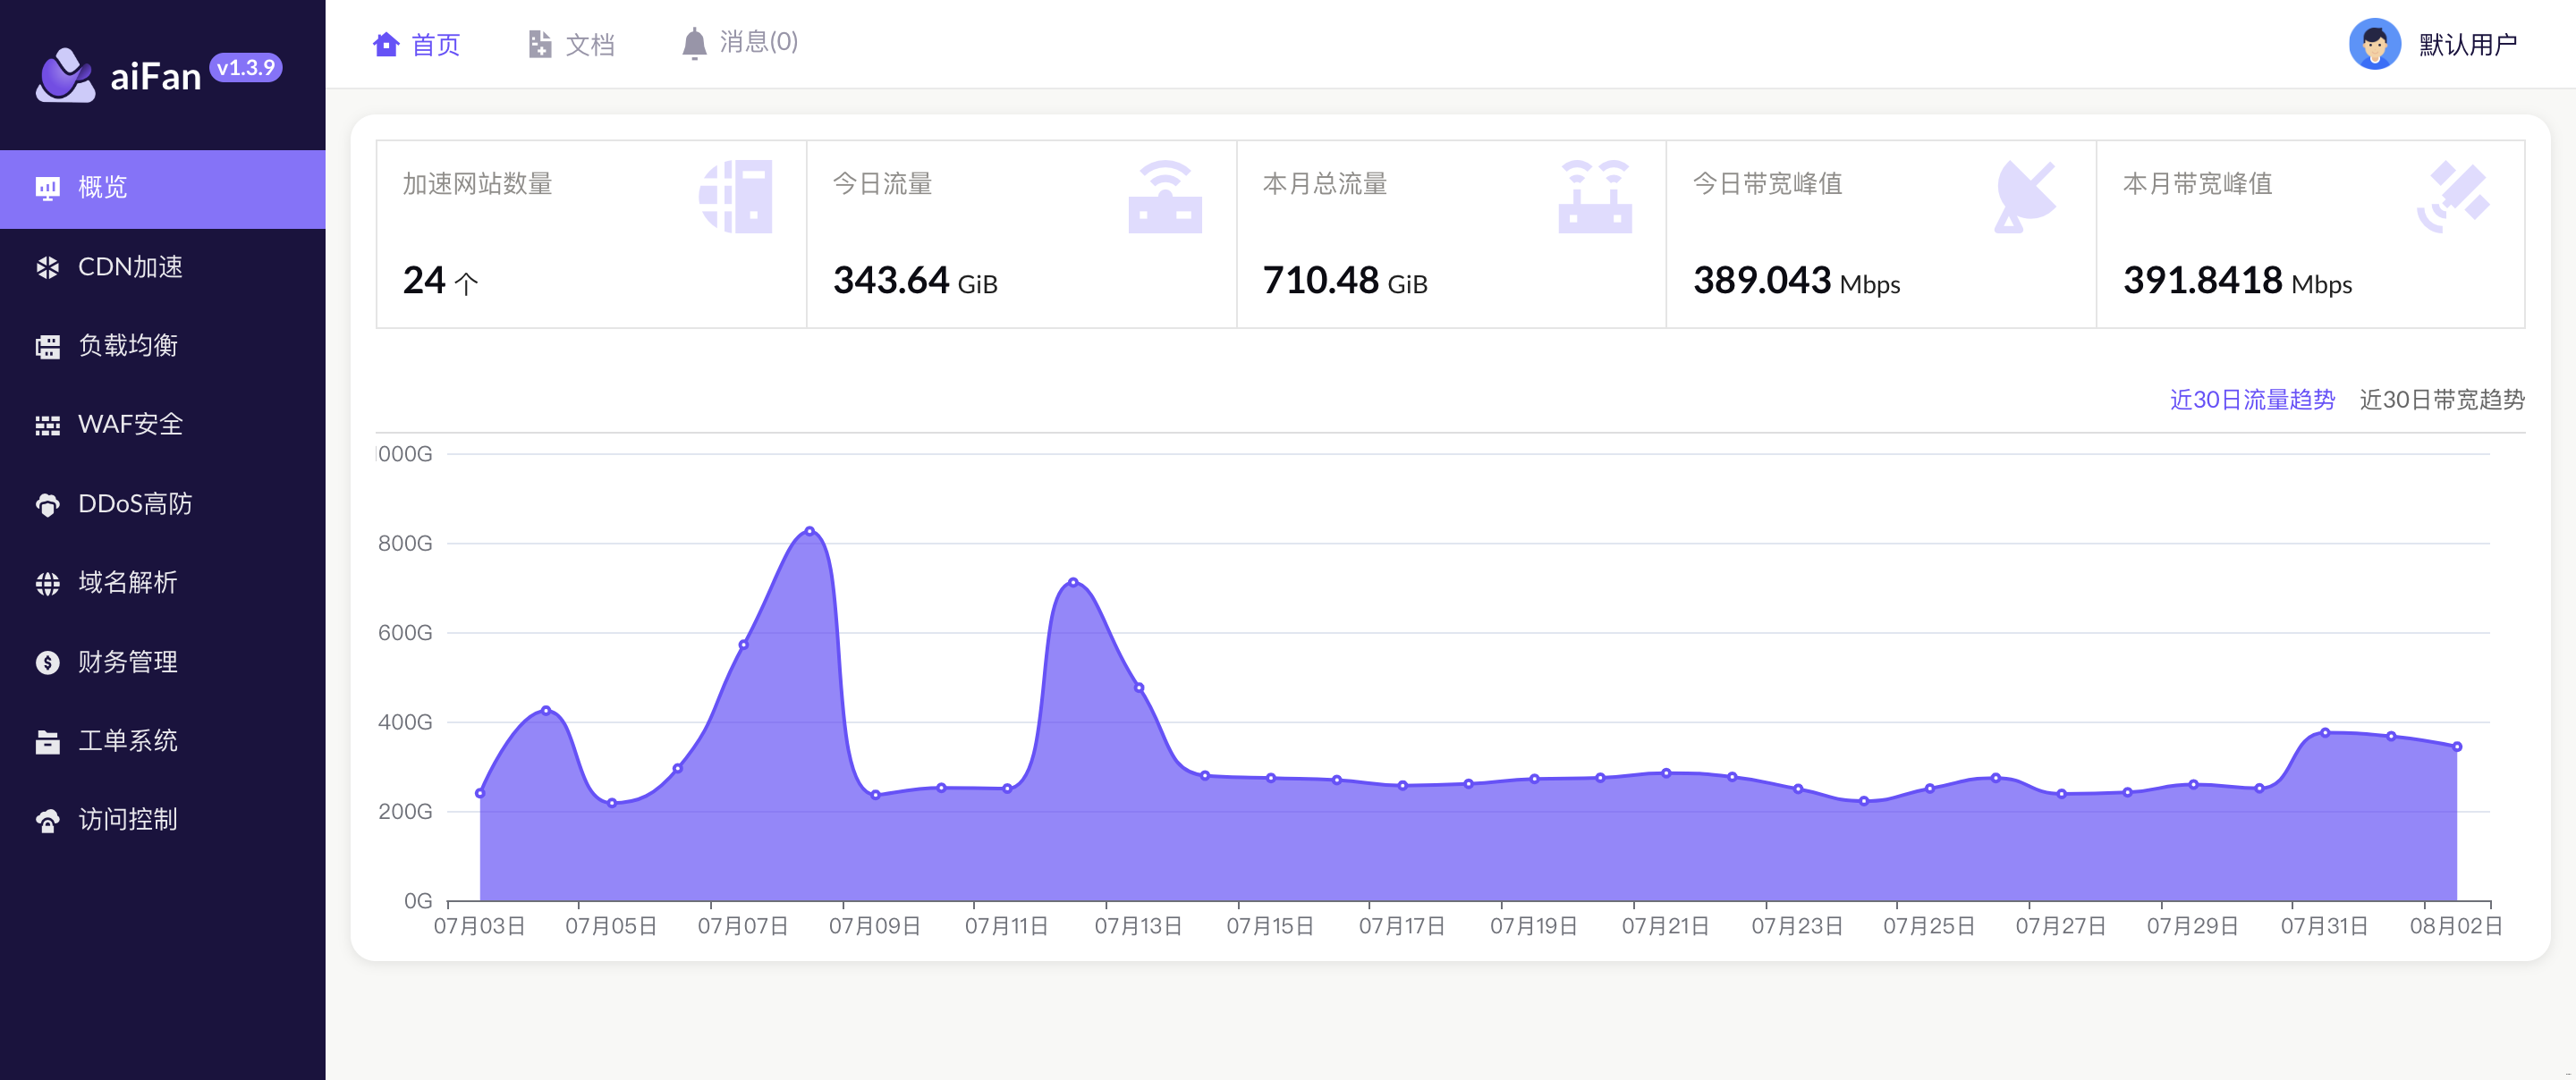
Task: Select the 近30日流量趋势 tab
Action: (2252, 400)
